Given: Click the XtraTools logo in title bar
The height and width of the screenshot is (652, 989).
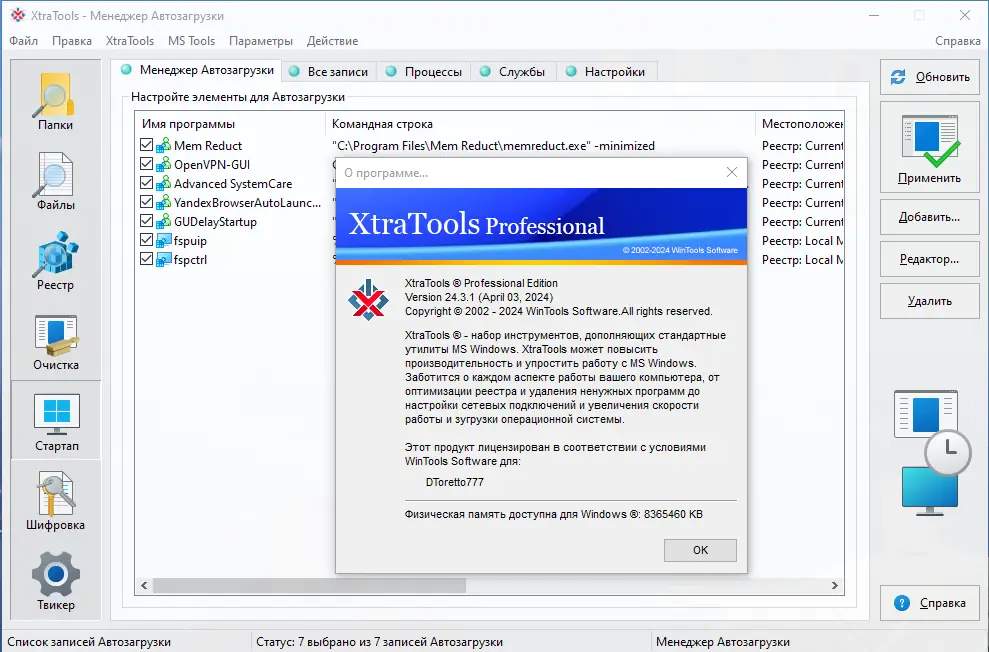Looking at the screenshot, I should [x=18, y=15].
